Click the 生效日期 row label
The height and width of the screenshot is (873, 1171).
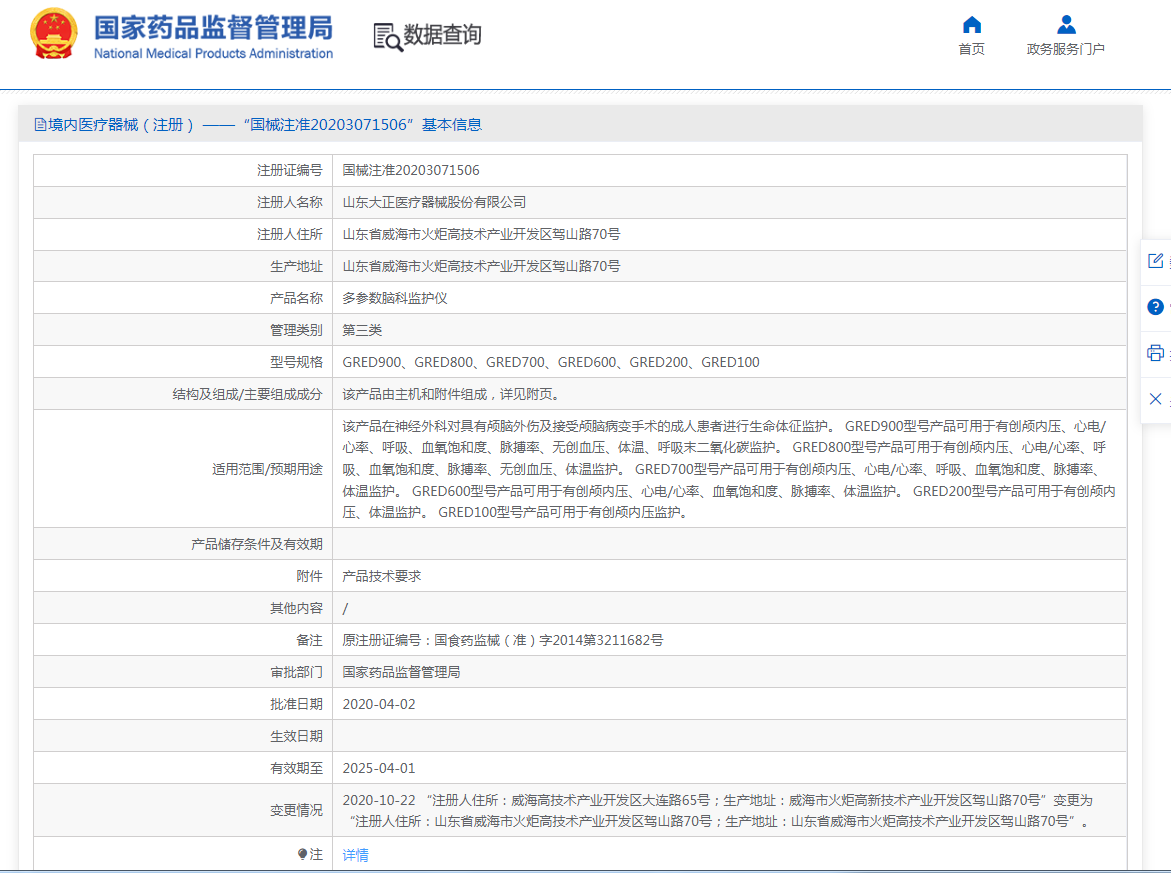coord(296,736)
